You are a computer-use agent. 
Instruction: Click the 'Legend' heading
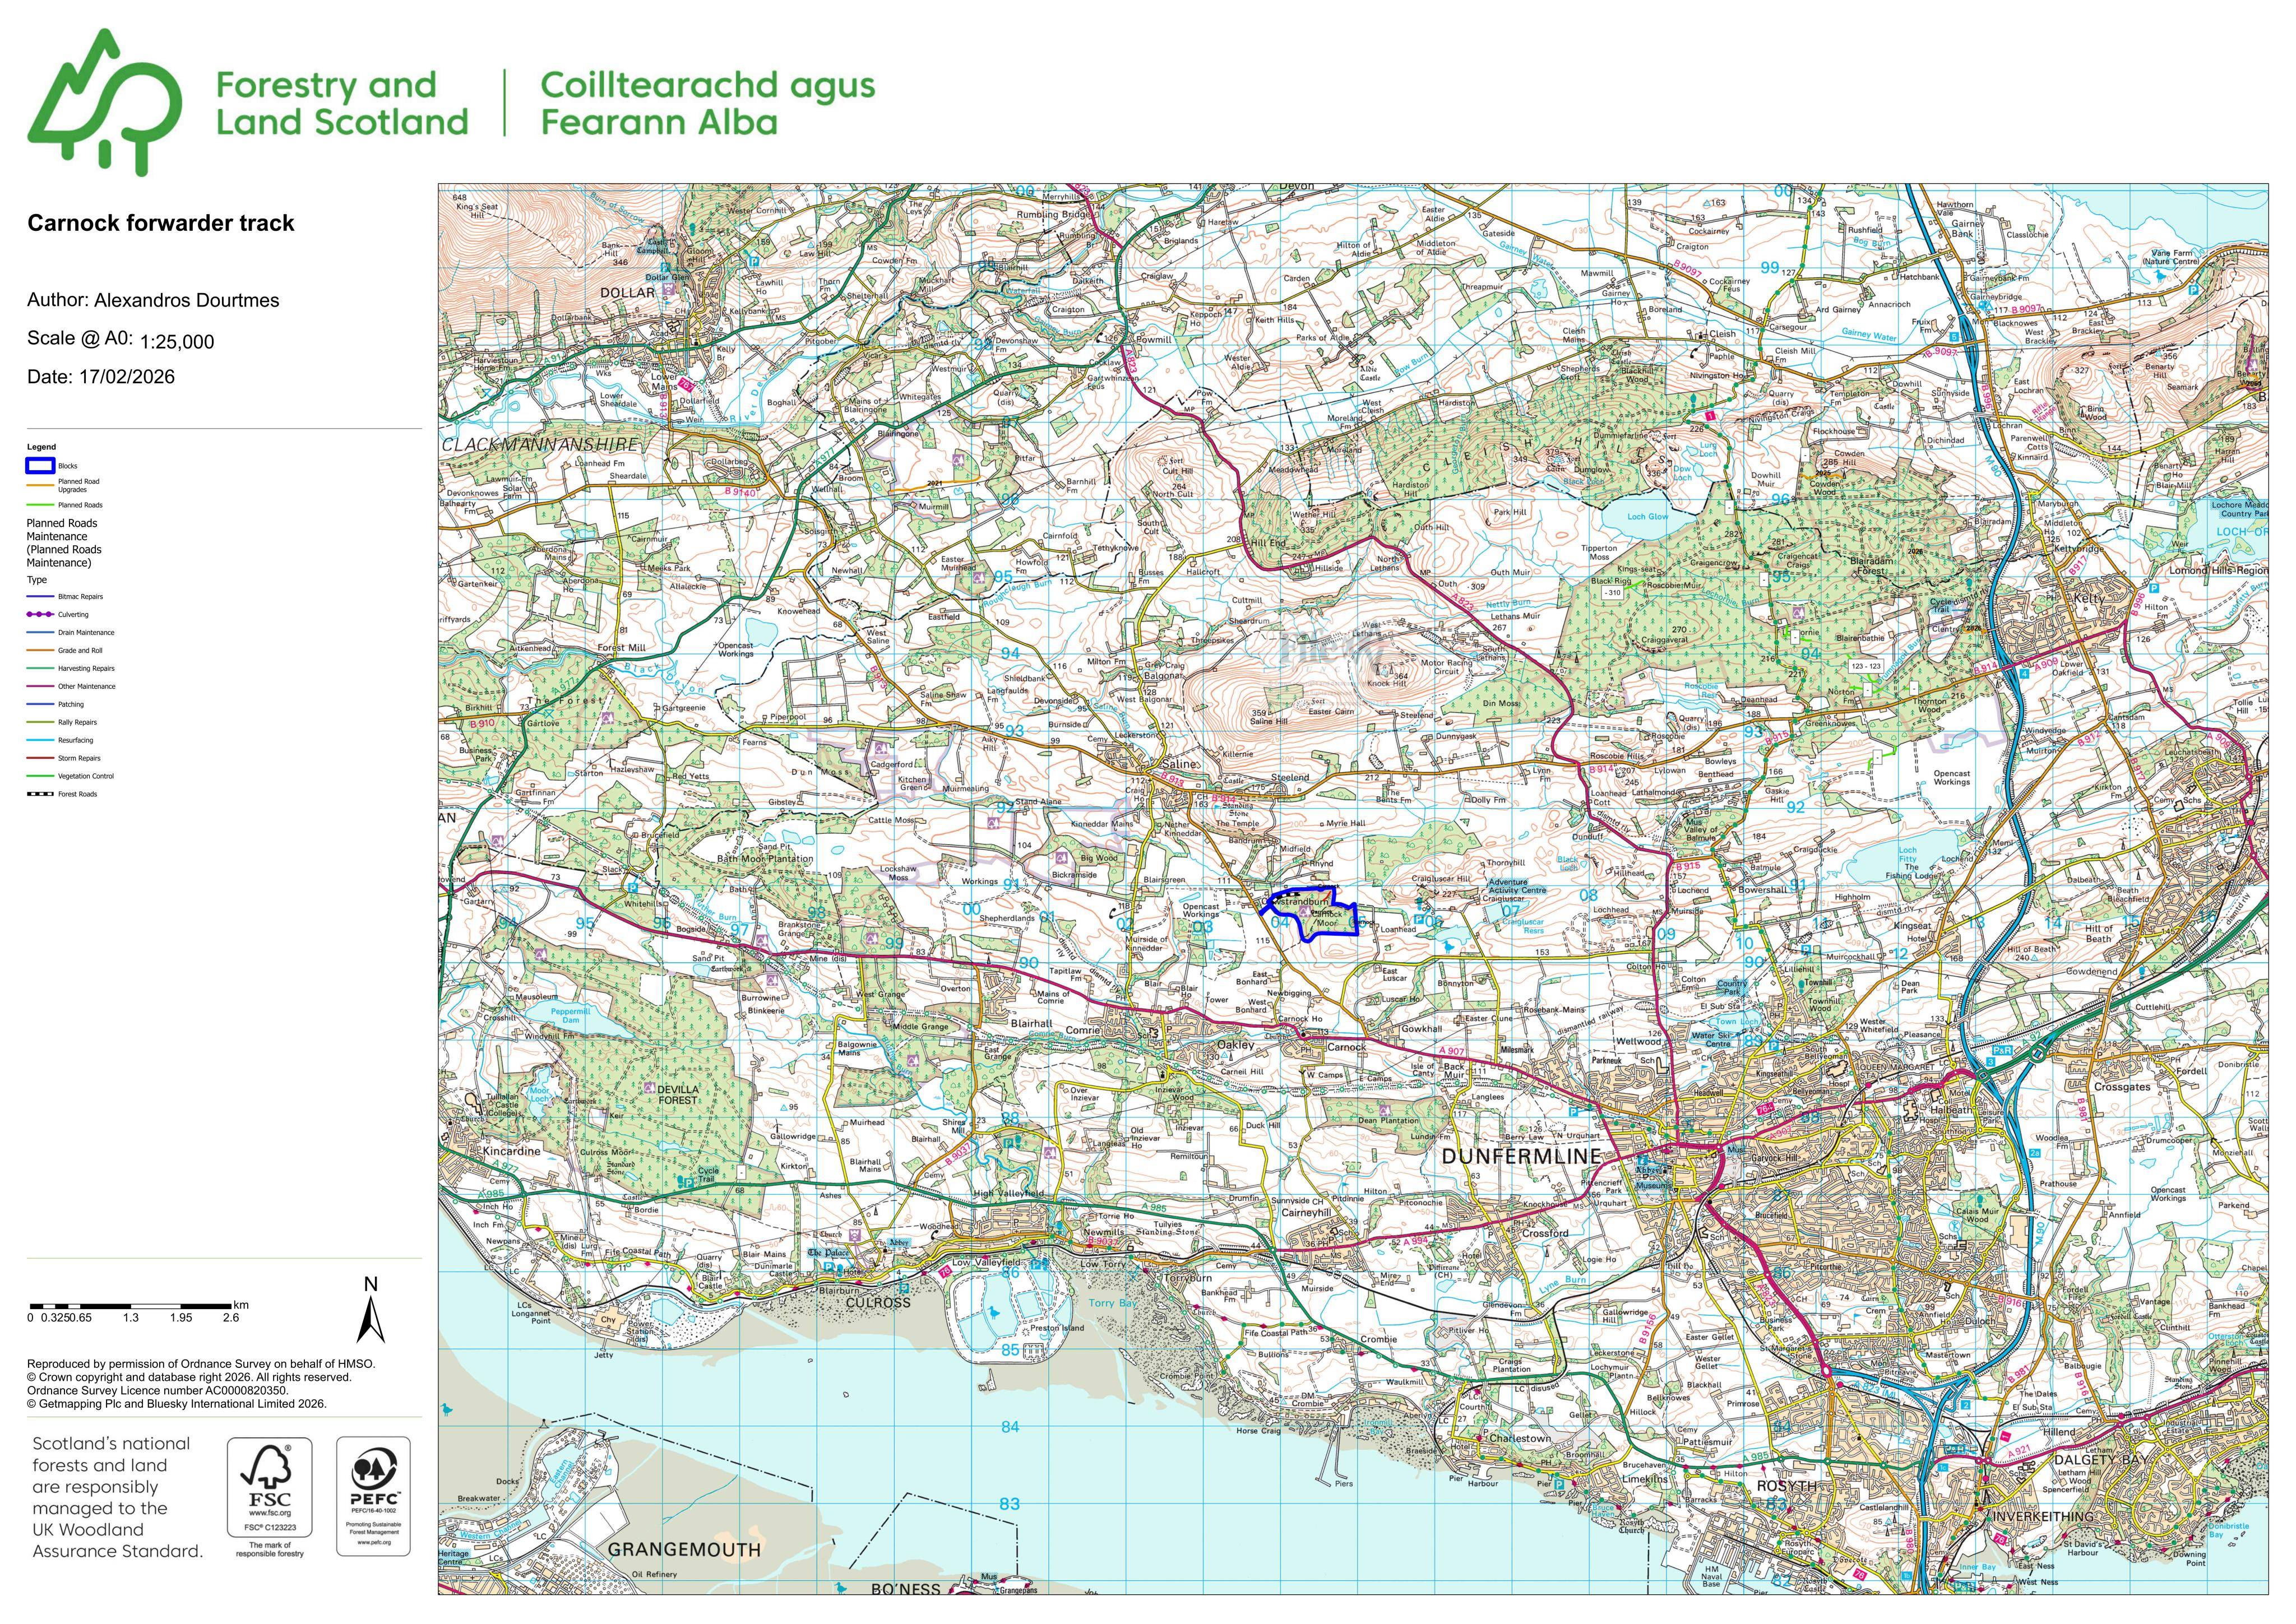pyautogui.click(x=42, y=447)
